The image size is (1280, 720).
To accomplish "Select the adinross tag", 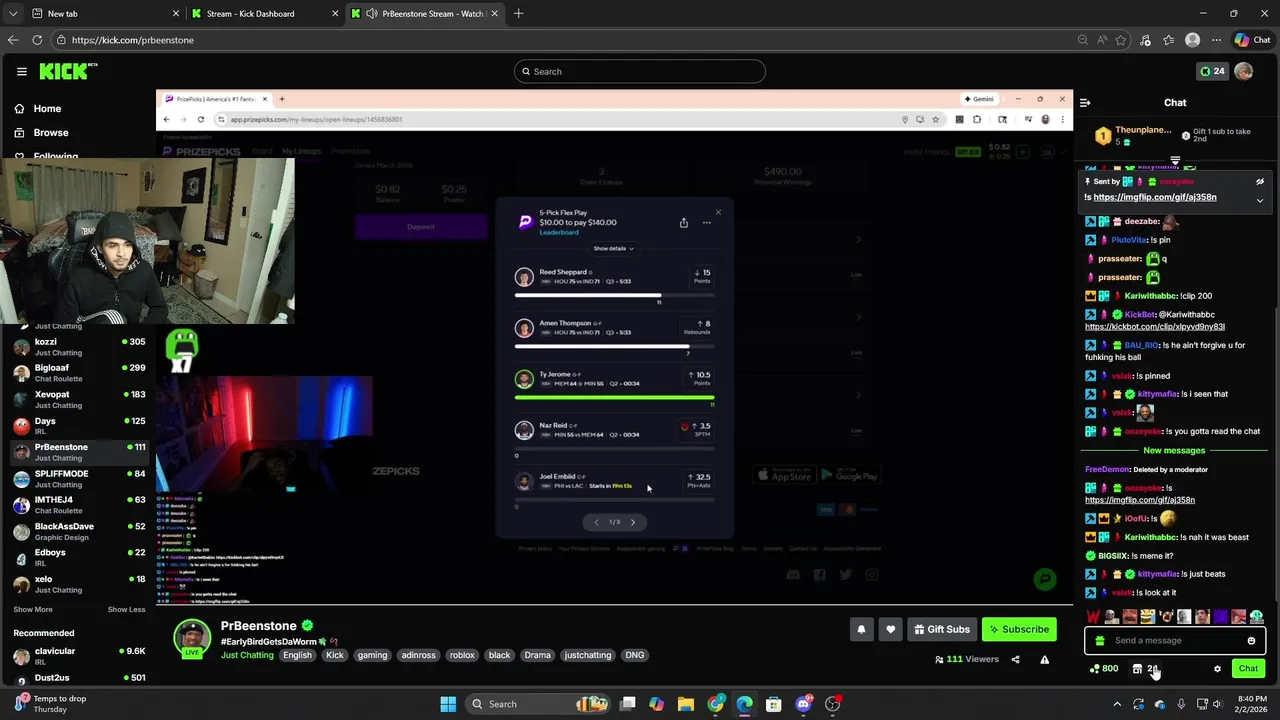I will pyautogui.click(x=418, y=655).
